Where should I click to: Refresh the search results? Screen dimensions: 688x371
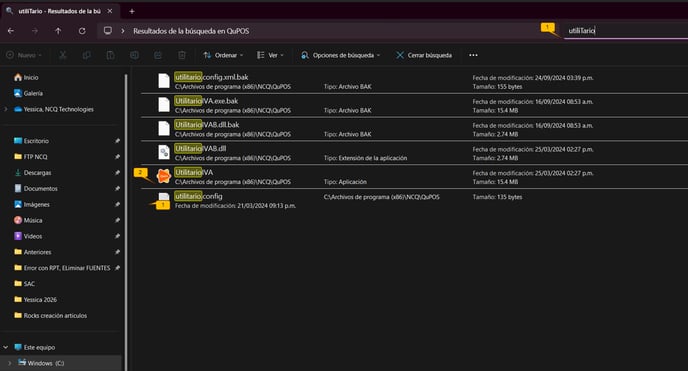[82, 31]
